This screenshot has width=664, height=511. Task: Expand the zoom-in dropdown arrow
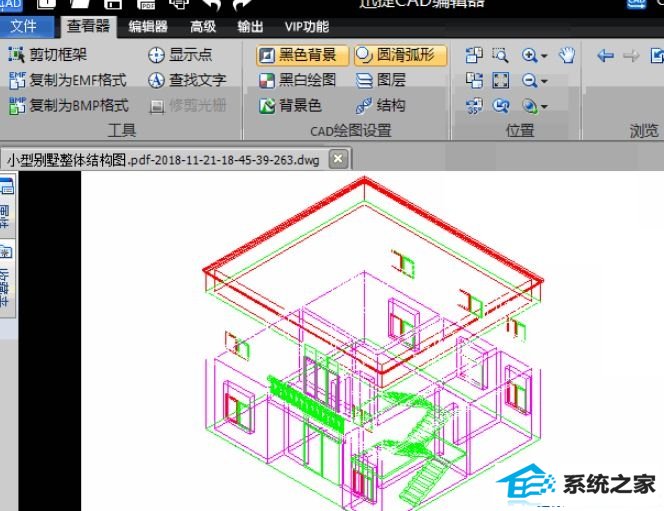coord(544,57)
